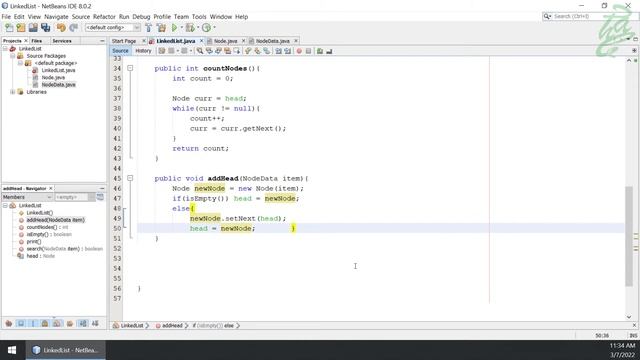The image size is (640, 360).
Task: Open the Tools menu
Action: [199, 17]
